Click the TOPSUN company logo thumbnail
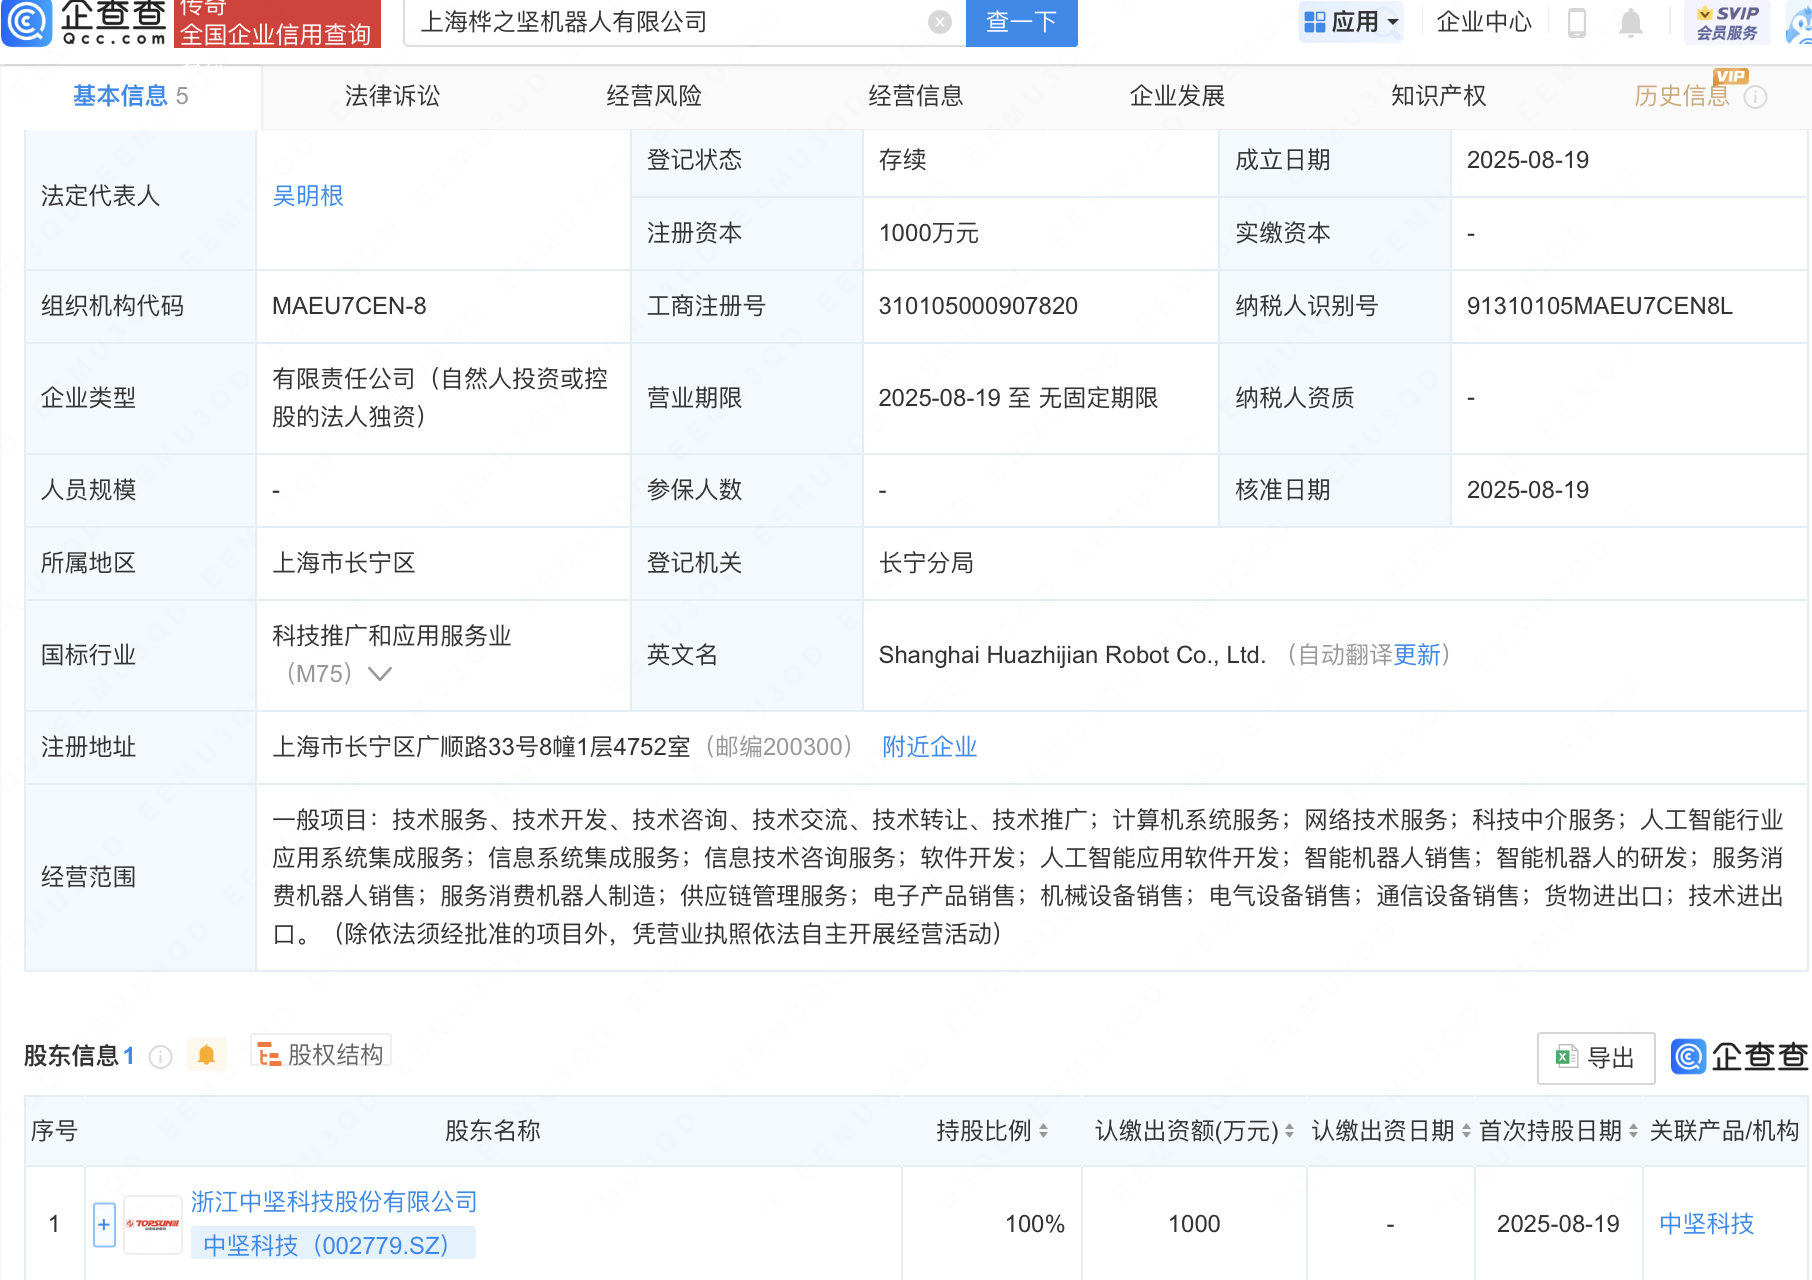The height and width of the screenshot is (1280, 1812). click(x=153, y=1225)
